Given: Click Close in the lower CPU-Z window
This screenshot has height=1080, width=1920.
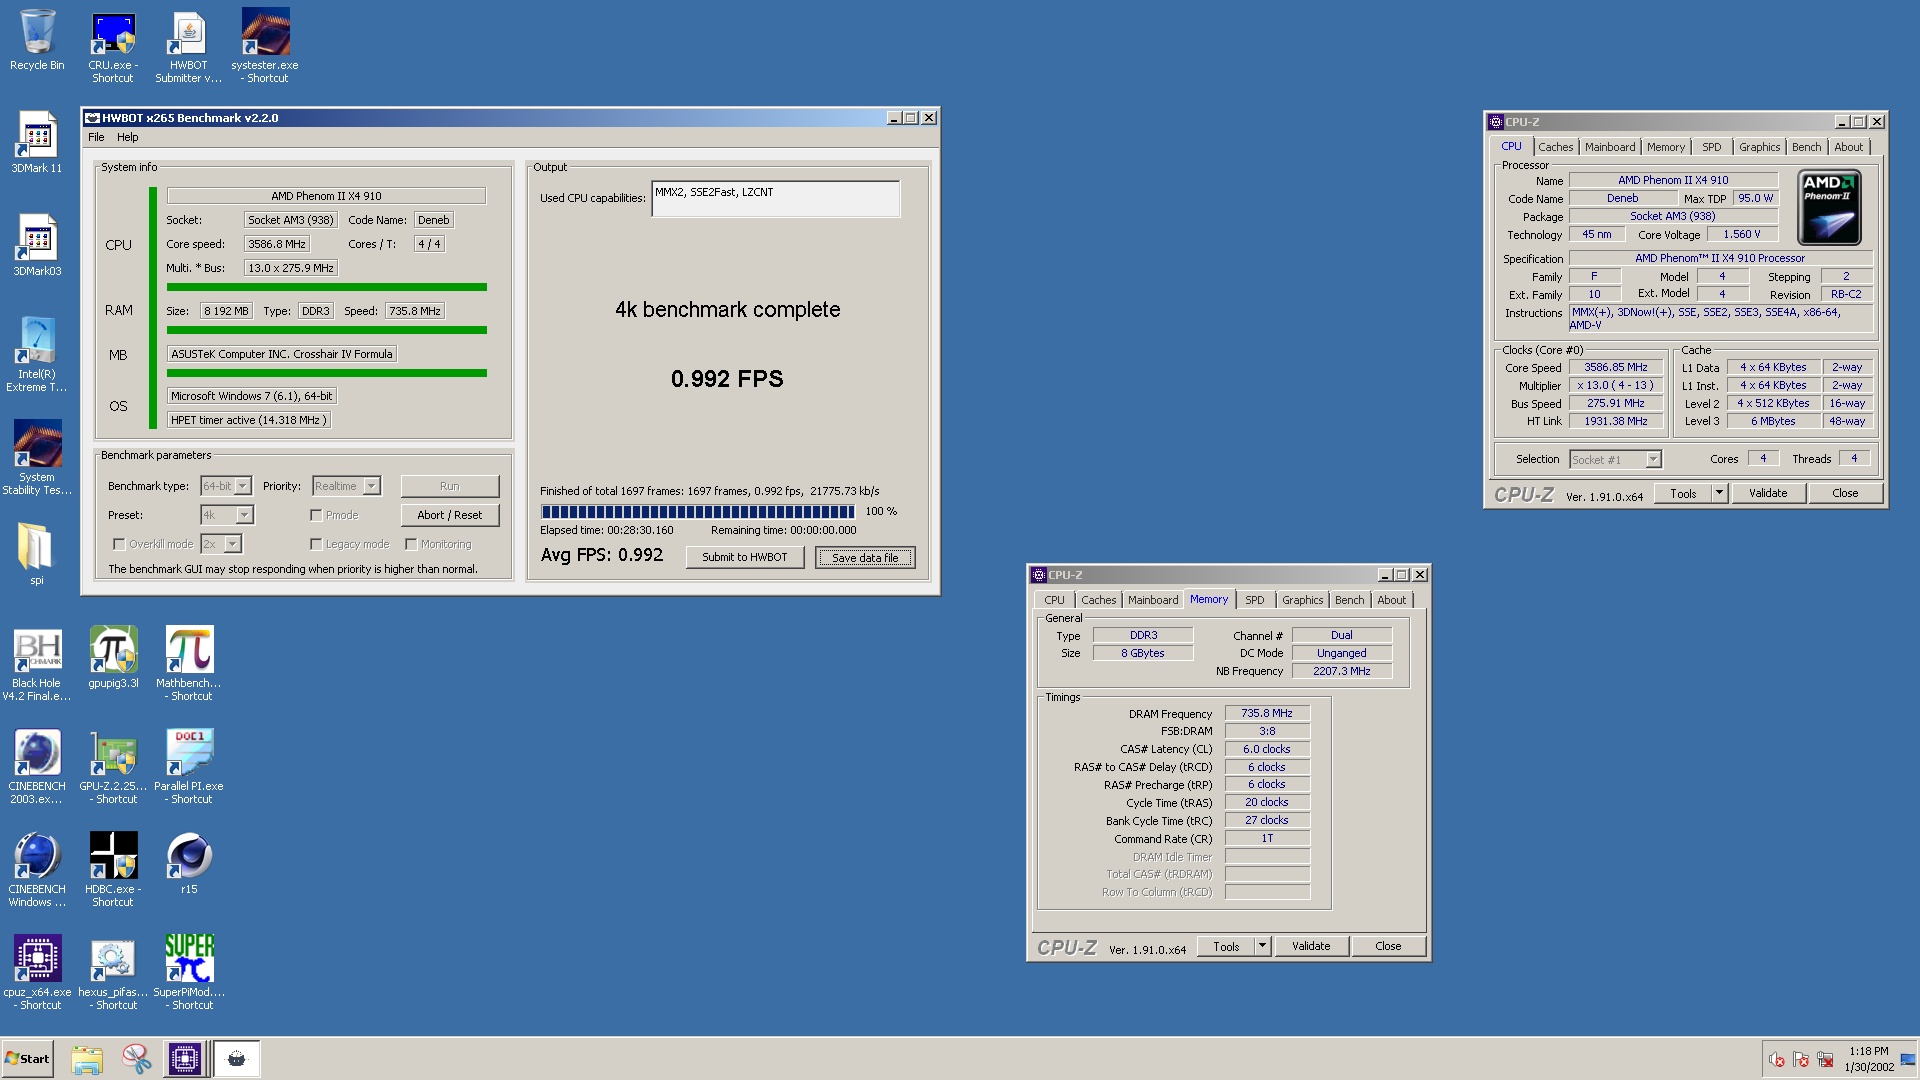Looking at the screenshot, I should [x=1388, y=946].
